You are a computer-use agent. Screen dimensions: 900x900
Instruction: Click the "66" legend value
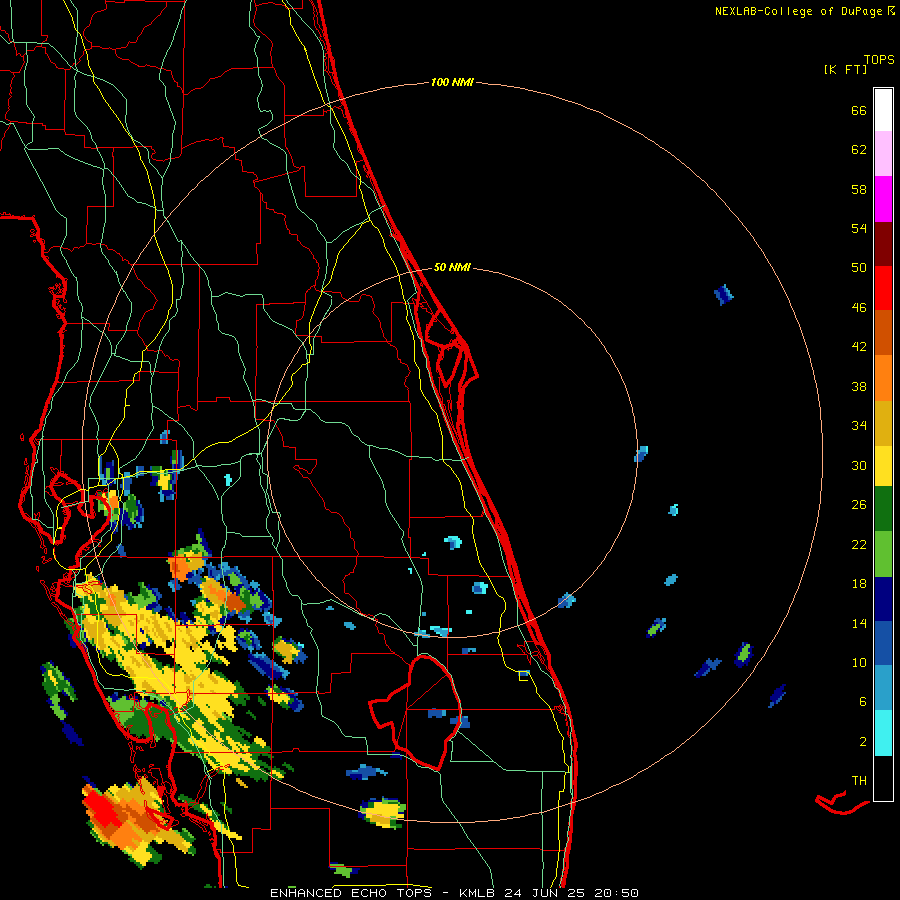[859, 110]
